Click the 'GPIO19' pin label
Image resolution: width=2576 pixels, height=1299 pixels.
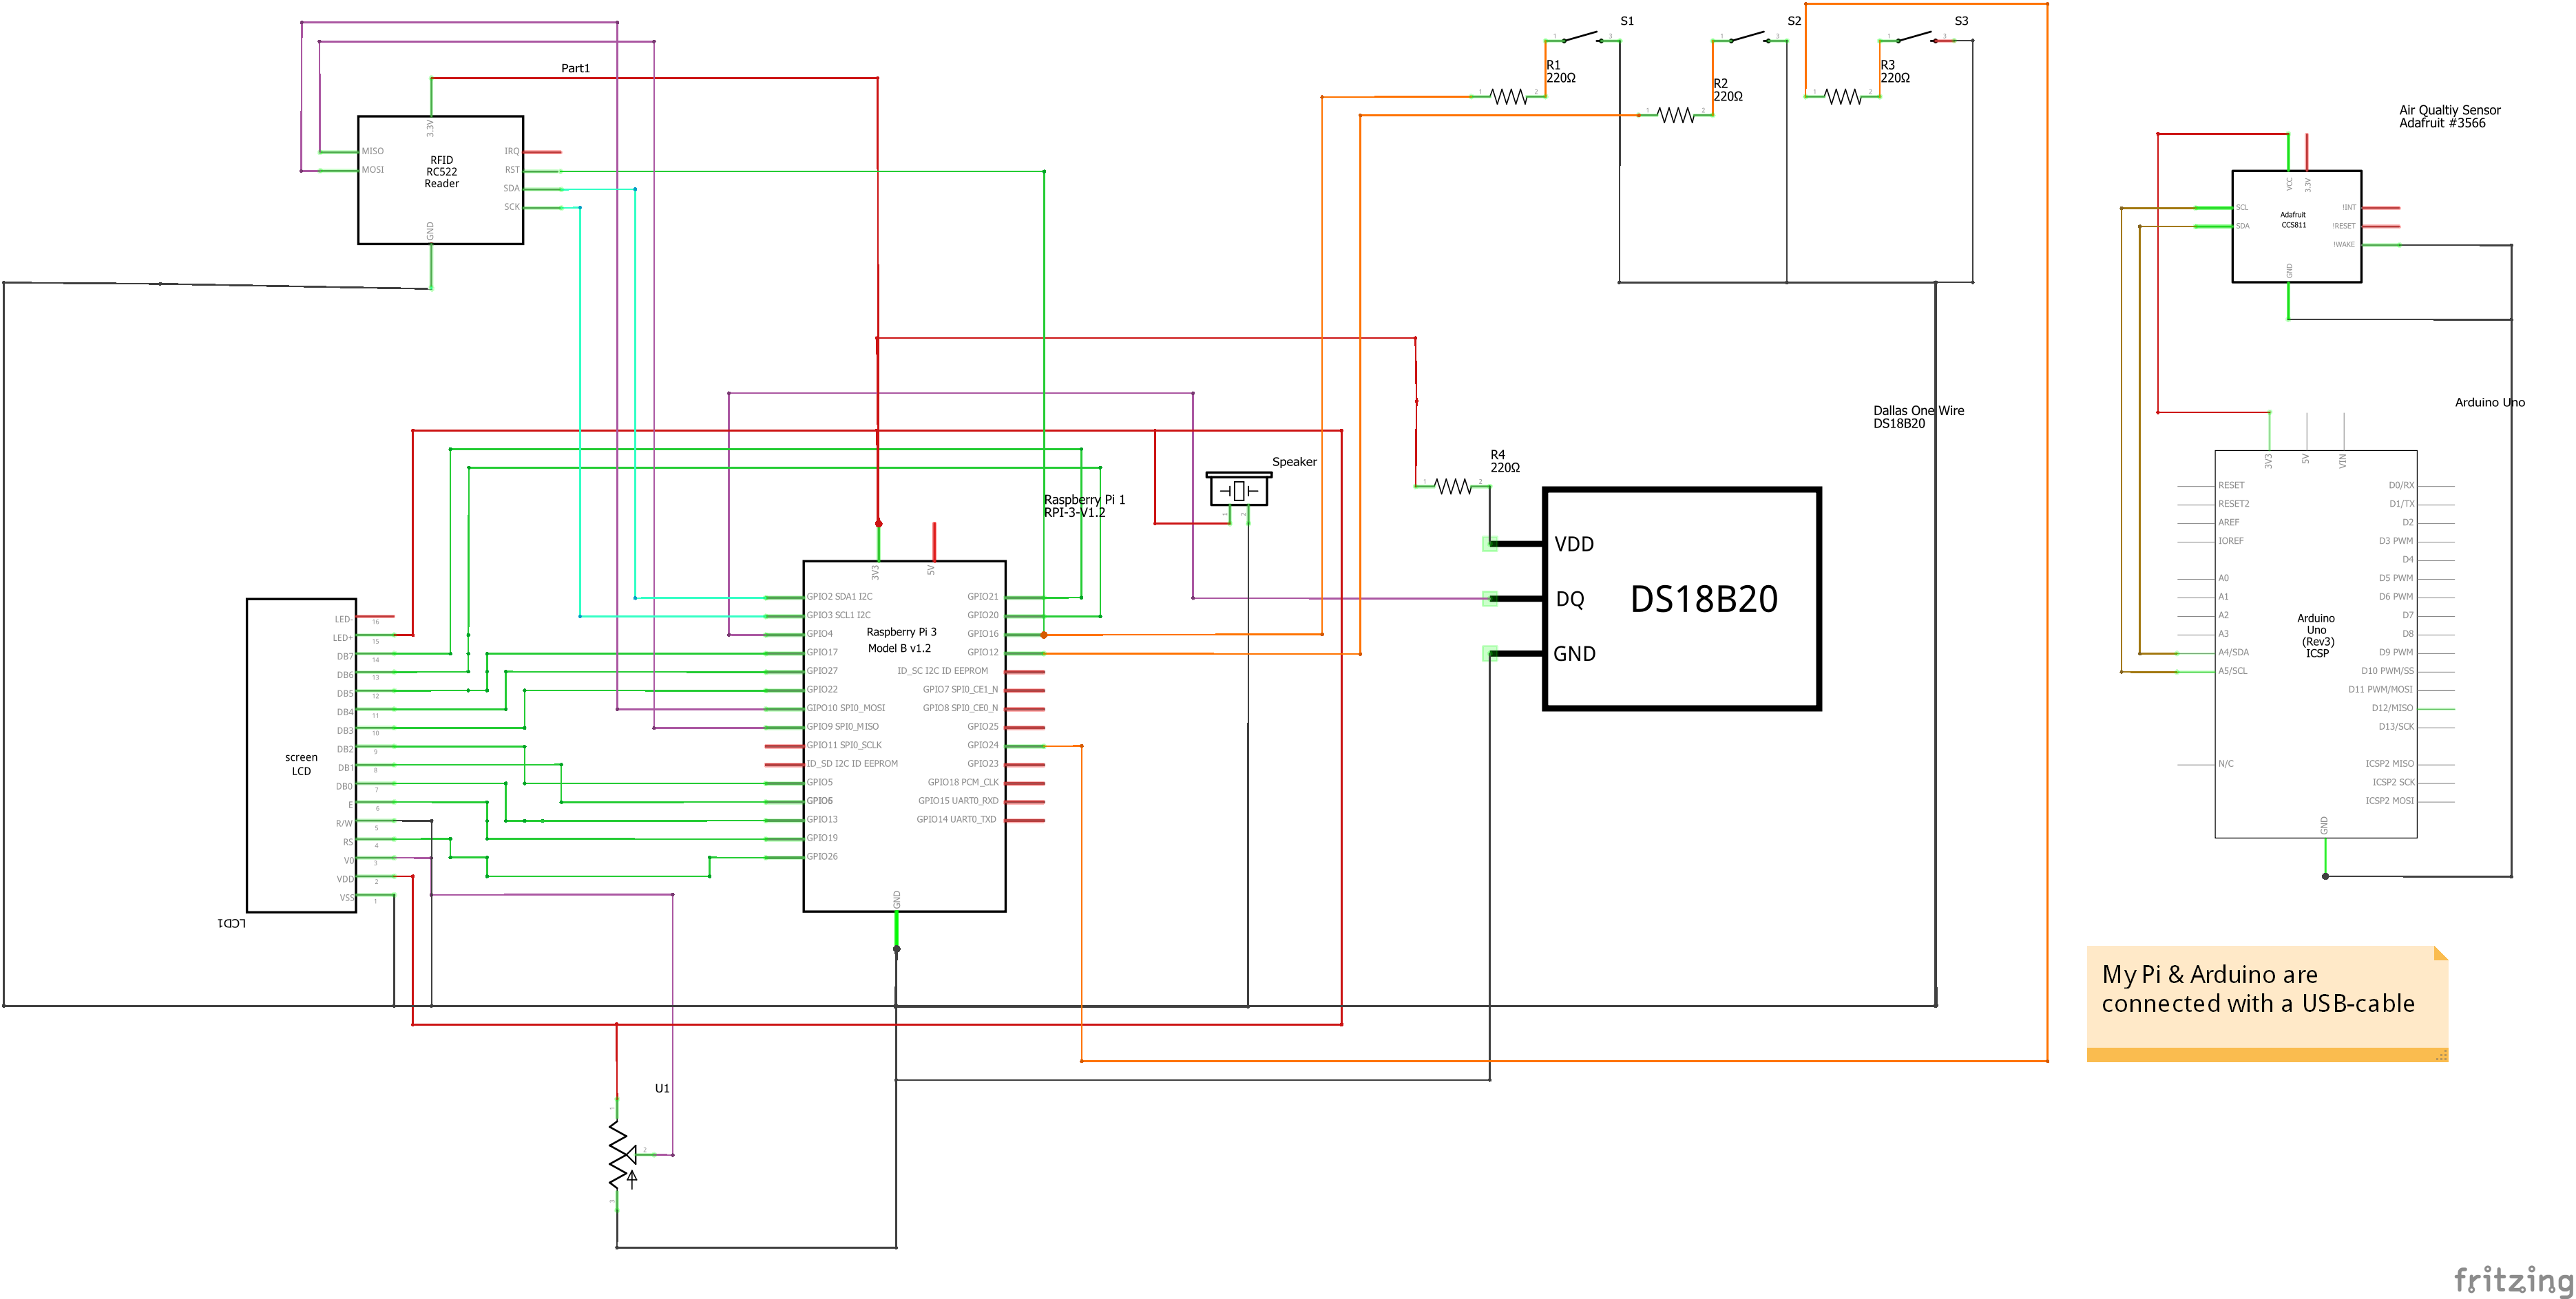point(822,838)
